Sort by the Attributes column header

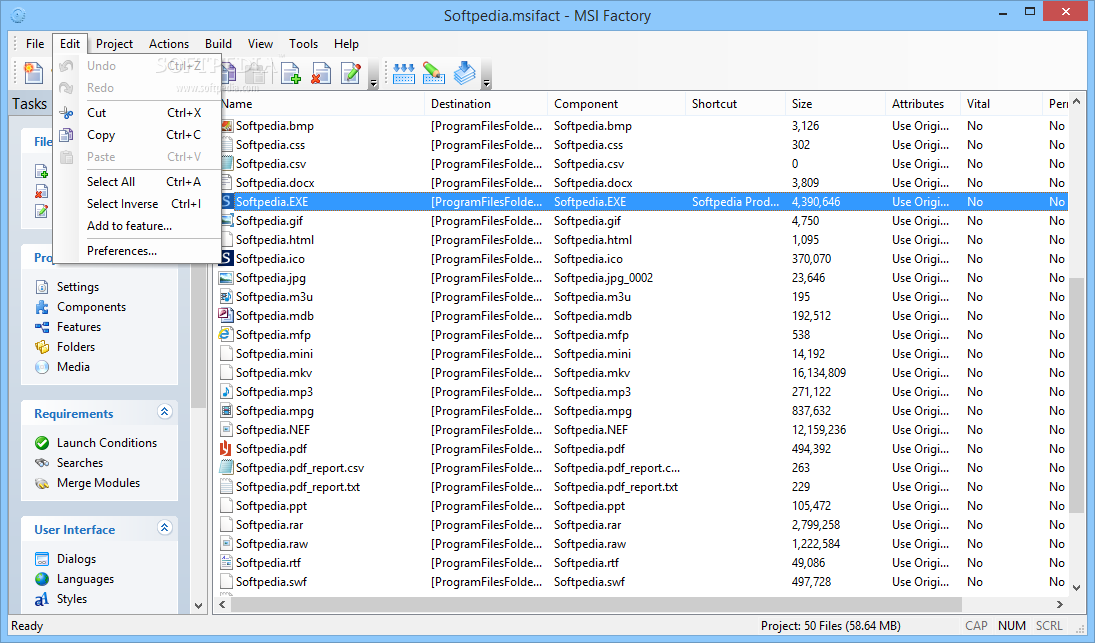pyautogui.click(x=923, y=103)
